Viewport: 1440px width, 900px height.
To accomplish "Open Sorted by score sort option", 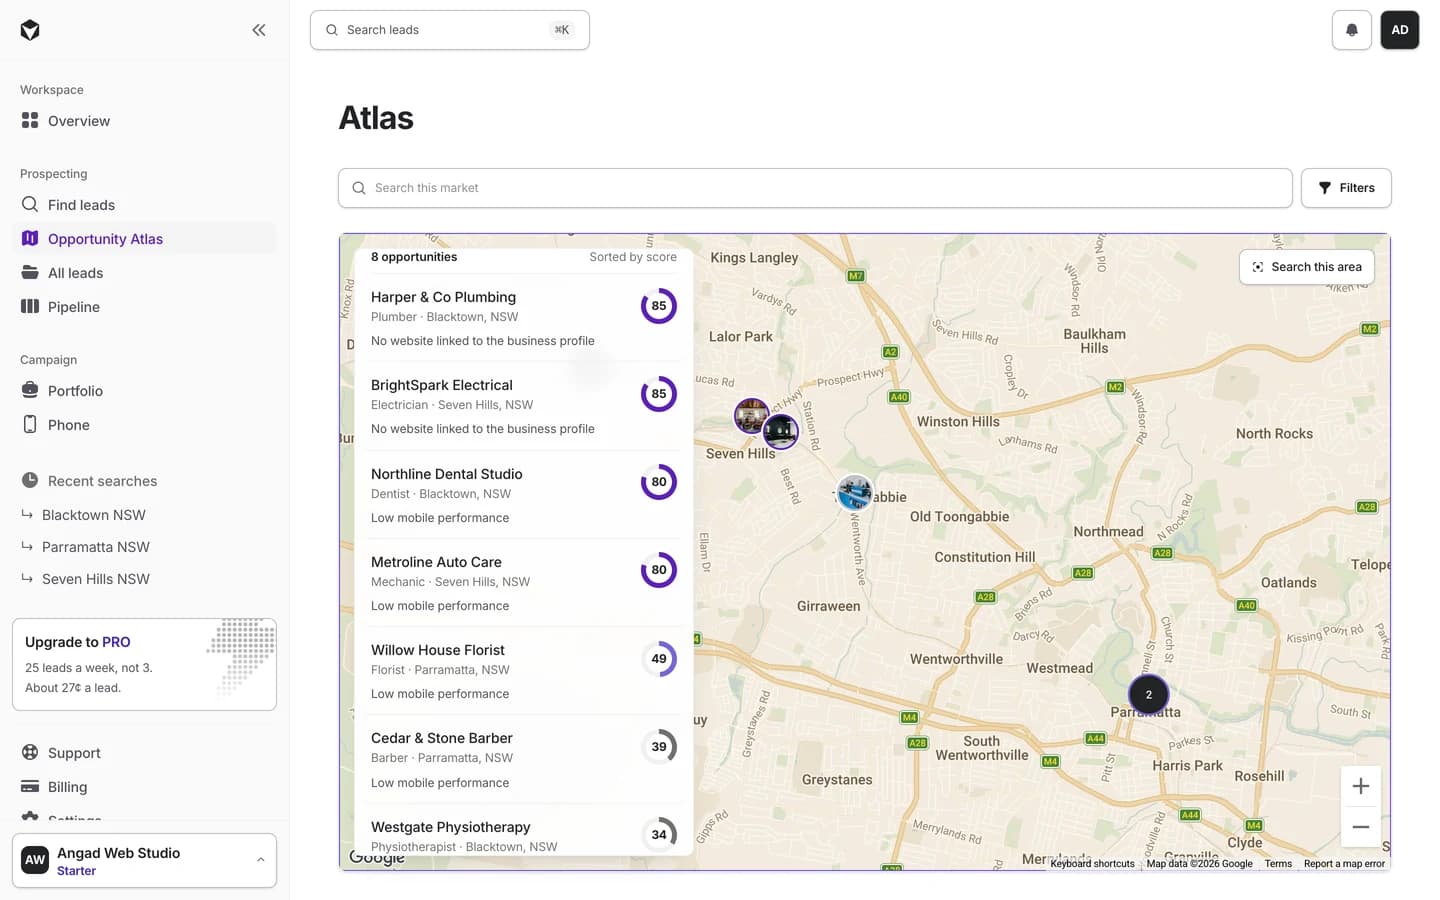I will 633,257.
